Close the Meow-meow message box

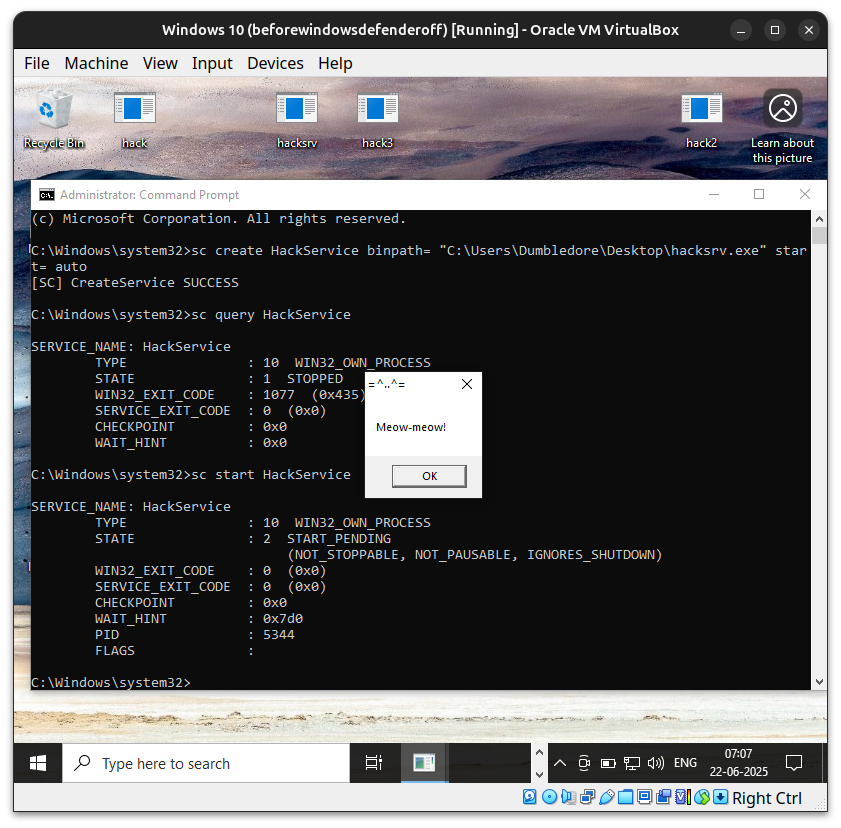click(x=467, y=384)
